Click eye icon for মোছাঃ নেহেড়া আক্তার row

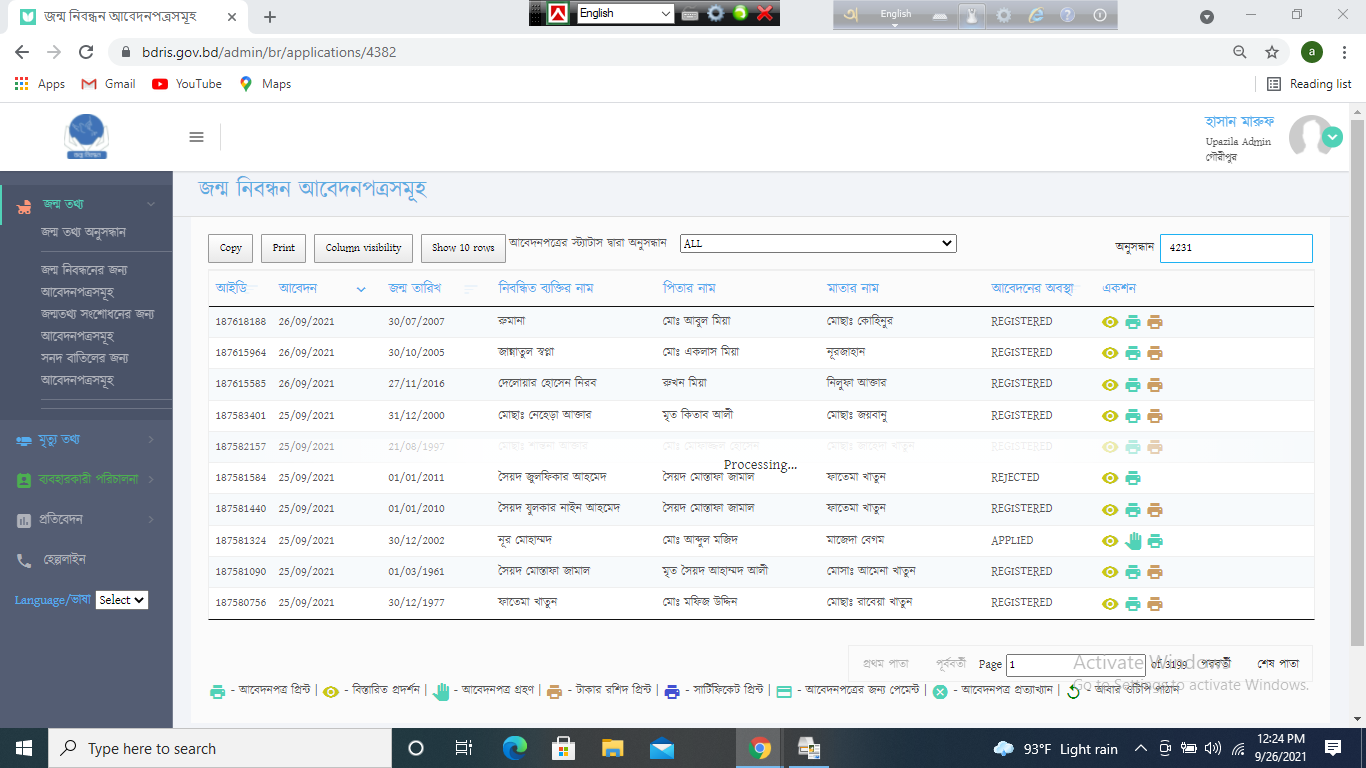point(1110,416)
